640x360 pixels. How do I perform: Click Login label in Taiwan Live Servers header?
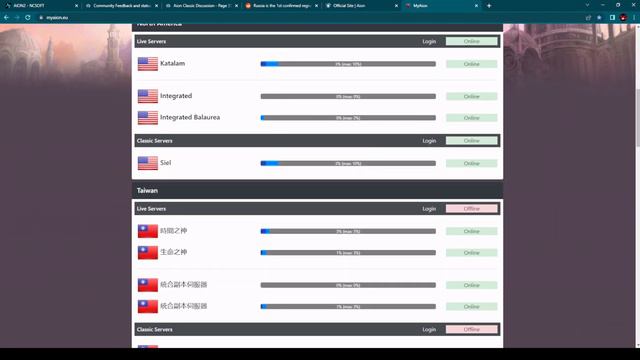[429, 209]
